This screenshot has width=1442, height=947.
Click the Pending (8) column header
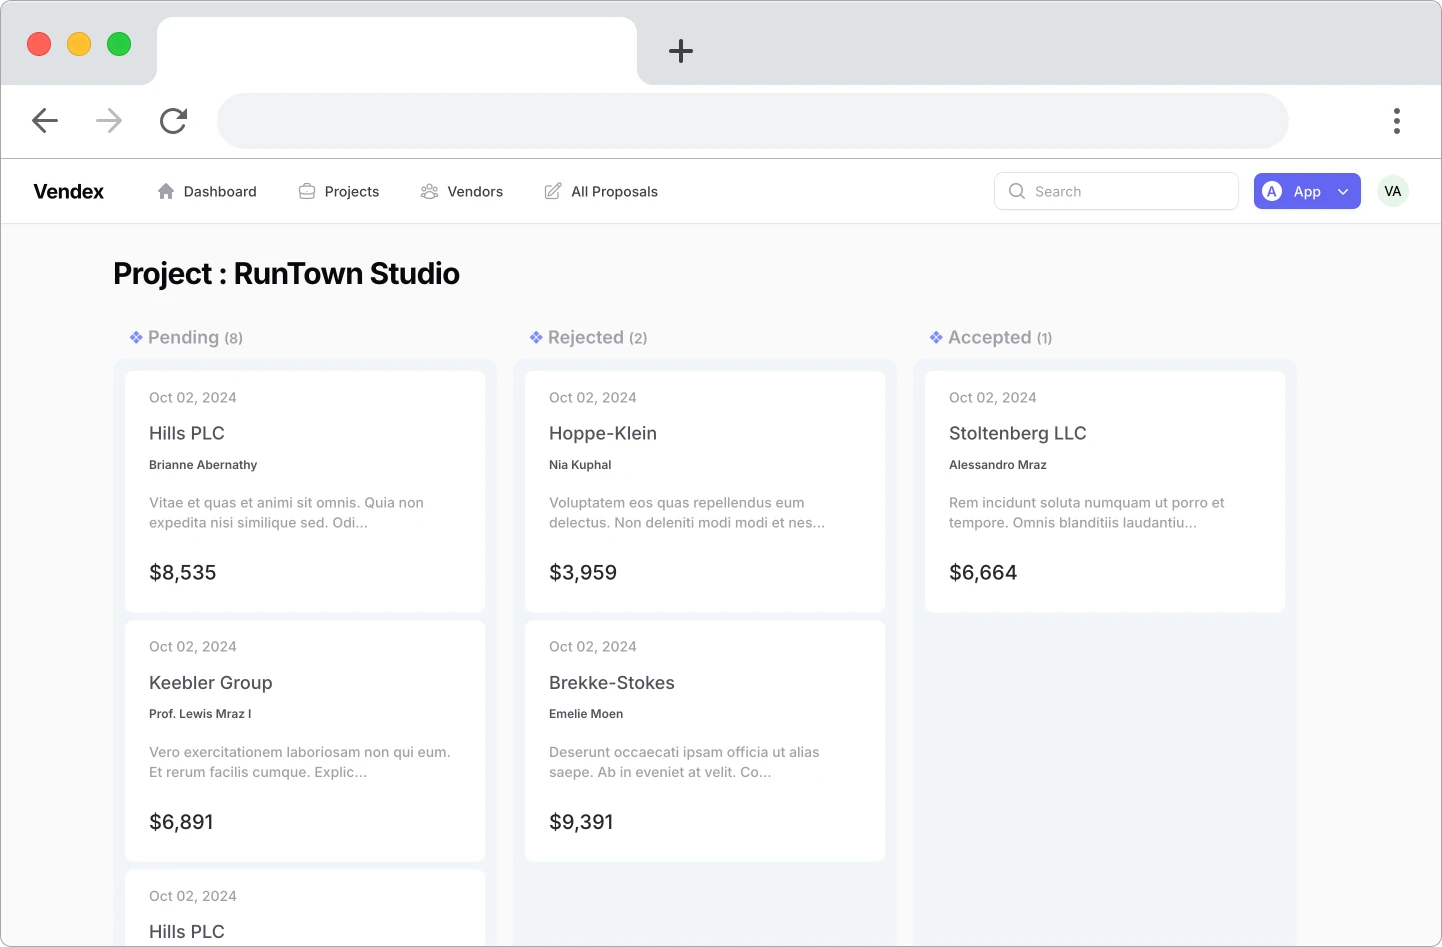tap(186, 338)
